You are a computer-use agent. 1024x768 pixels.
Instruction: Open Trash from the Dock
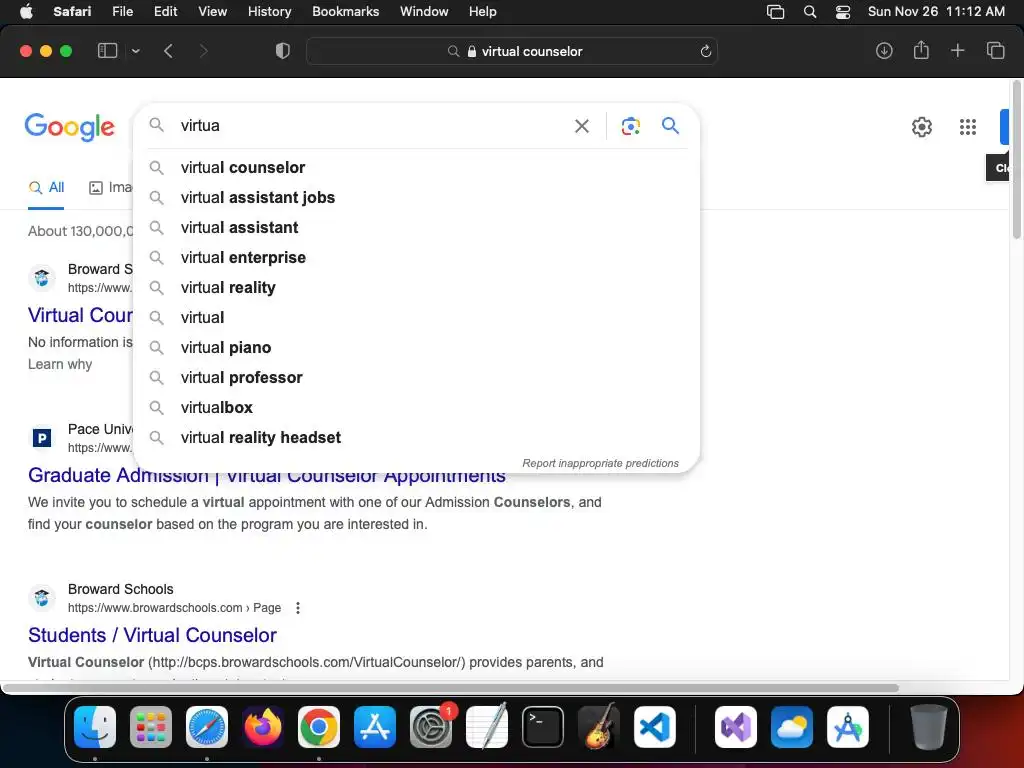point(929,727)
